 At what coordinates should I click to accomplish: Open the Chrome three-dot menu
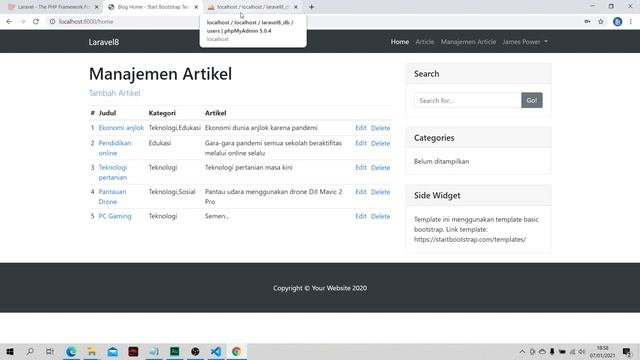(x=631, y=22)
